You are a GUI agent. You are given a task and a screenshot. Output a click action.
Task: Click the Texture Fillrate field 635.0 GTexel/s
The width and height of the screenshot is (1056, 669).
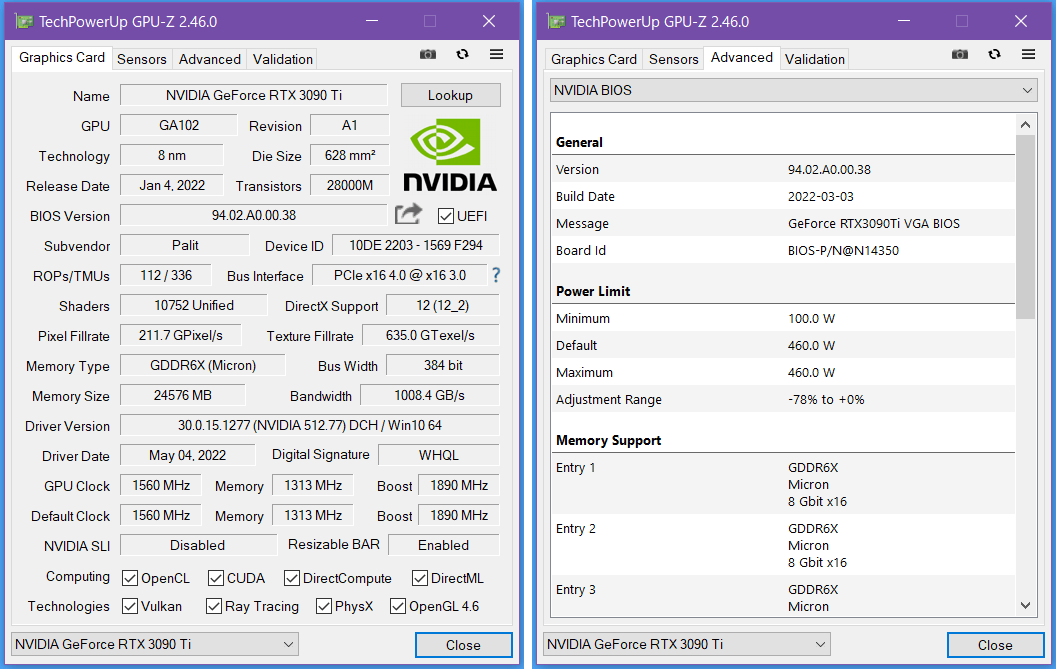point(430,335)
